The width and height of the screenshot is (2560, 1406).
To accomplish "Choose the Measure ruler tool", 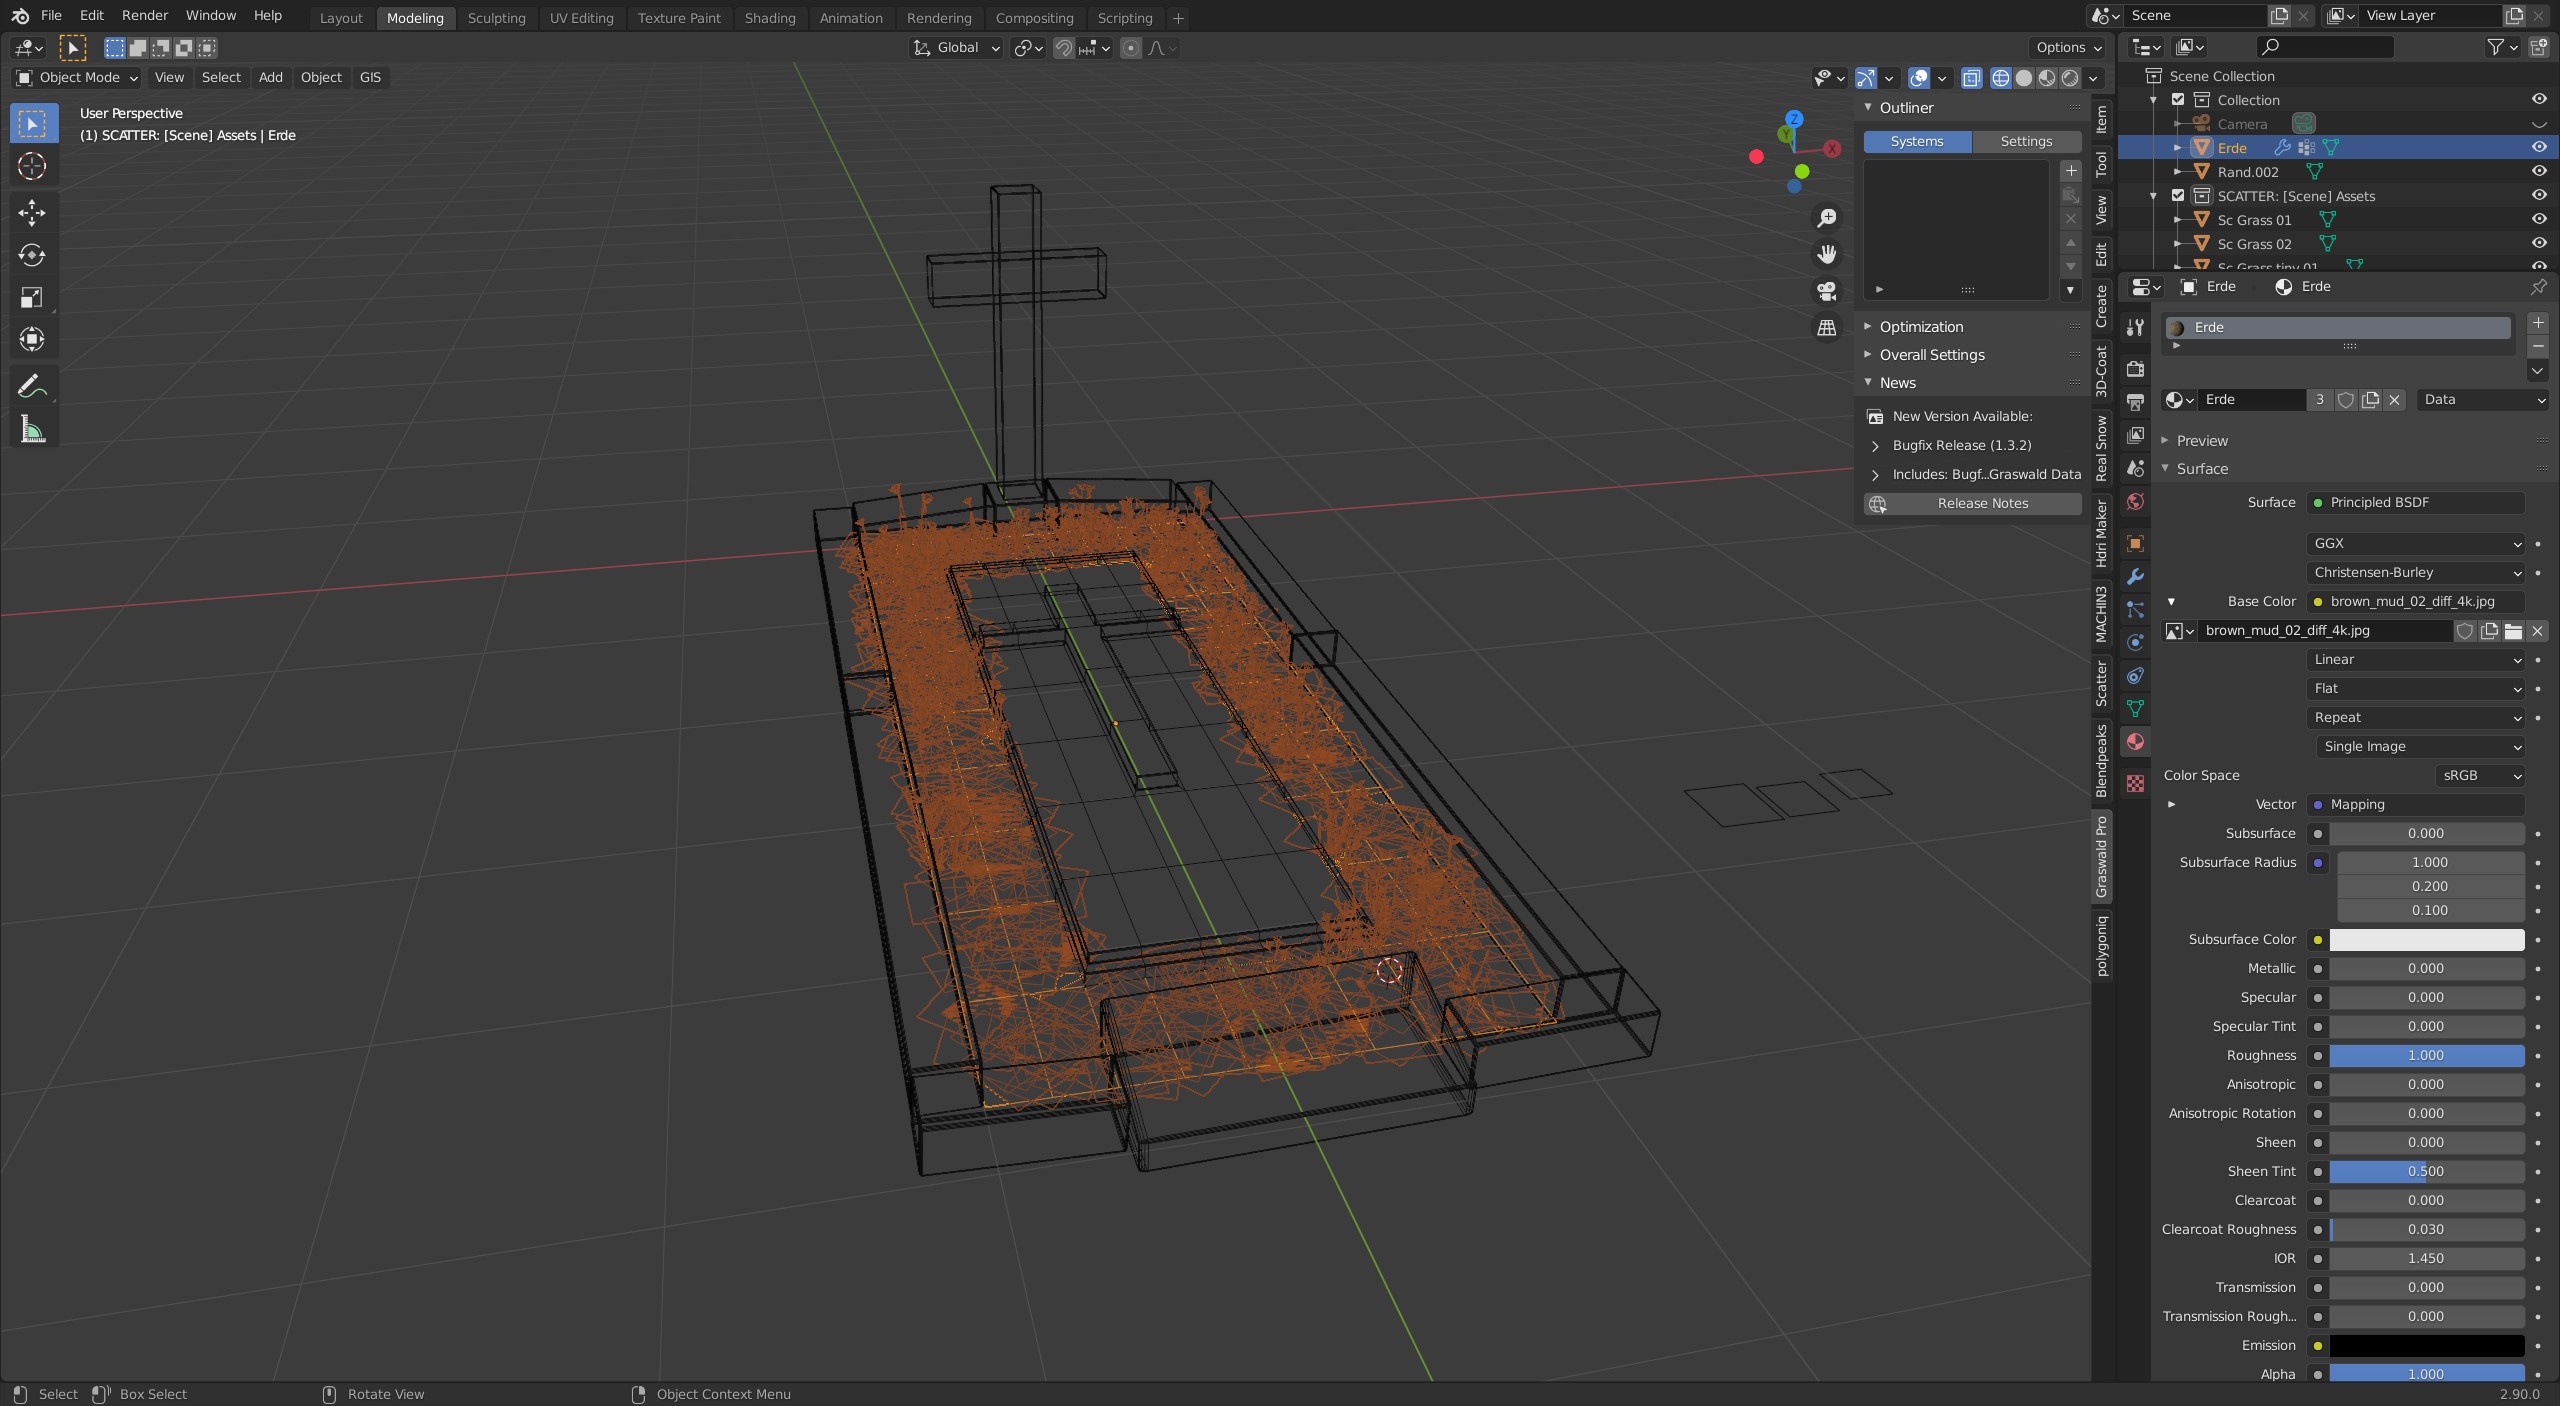I will 32,430.
